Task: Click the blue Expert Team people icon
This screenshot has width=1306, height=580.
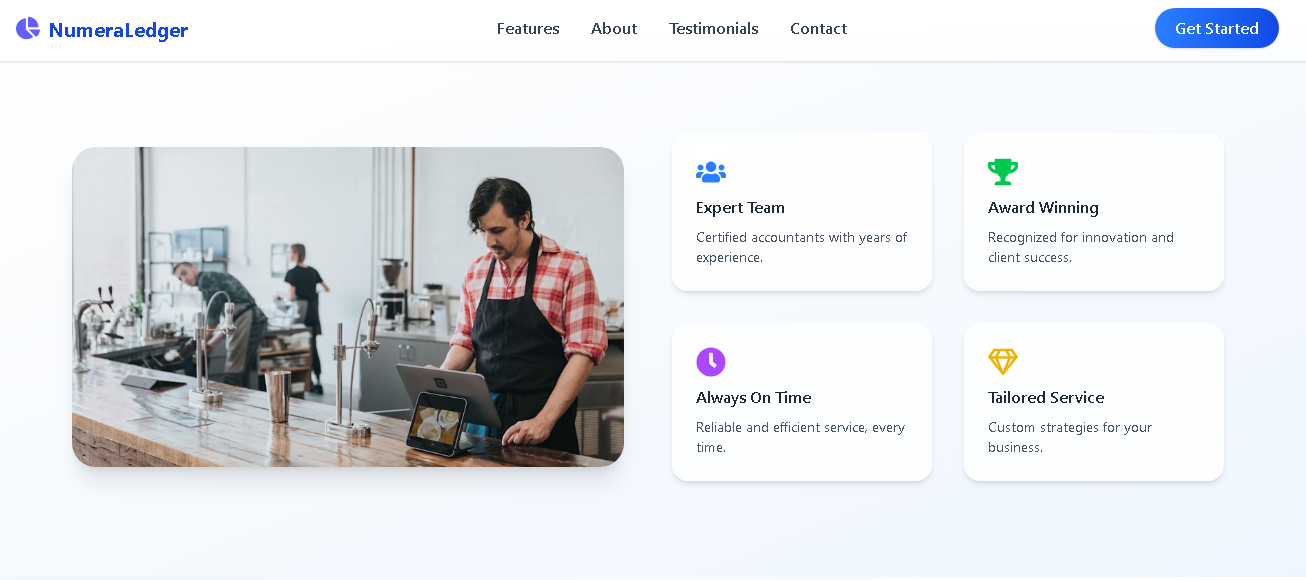Action: click(x=711, y=172)
